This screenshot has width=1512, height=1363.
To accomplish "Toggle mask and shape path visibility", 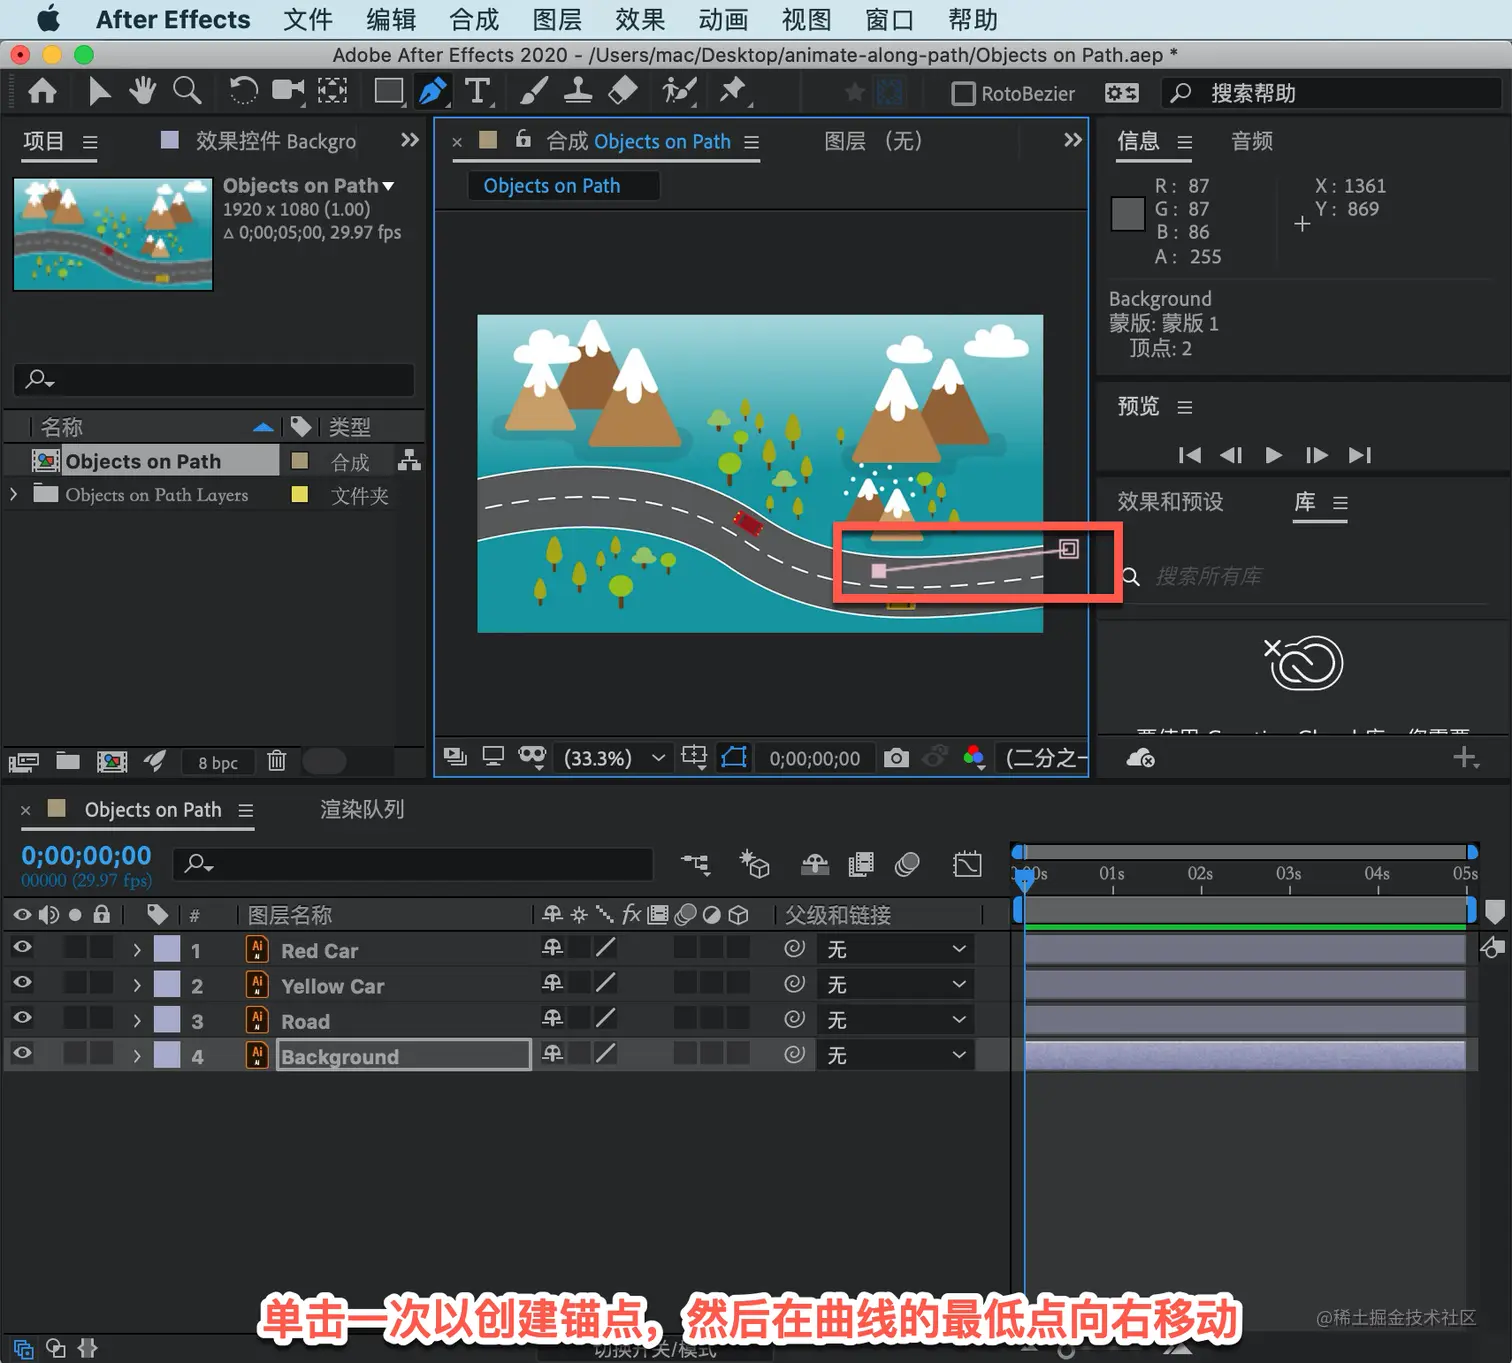I will click(734, 757).
